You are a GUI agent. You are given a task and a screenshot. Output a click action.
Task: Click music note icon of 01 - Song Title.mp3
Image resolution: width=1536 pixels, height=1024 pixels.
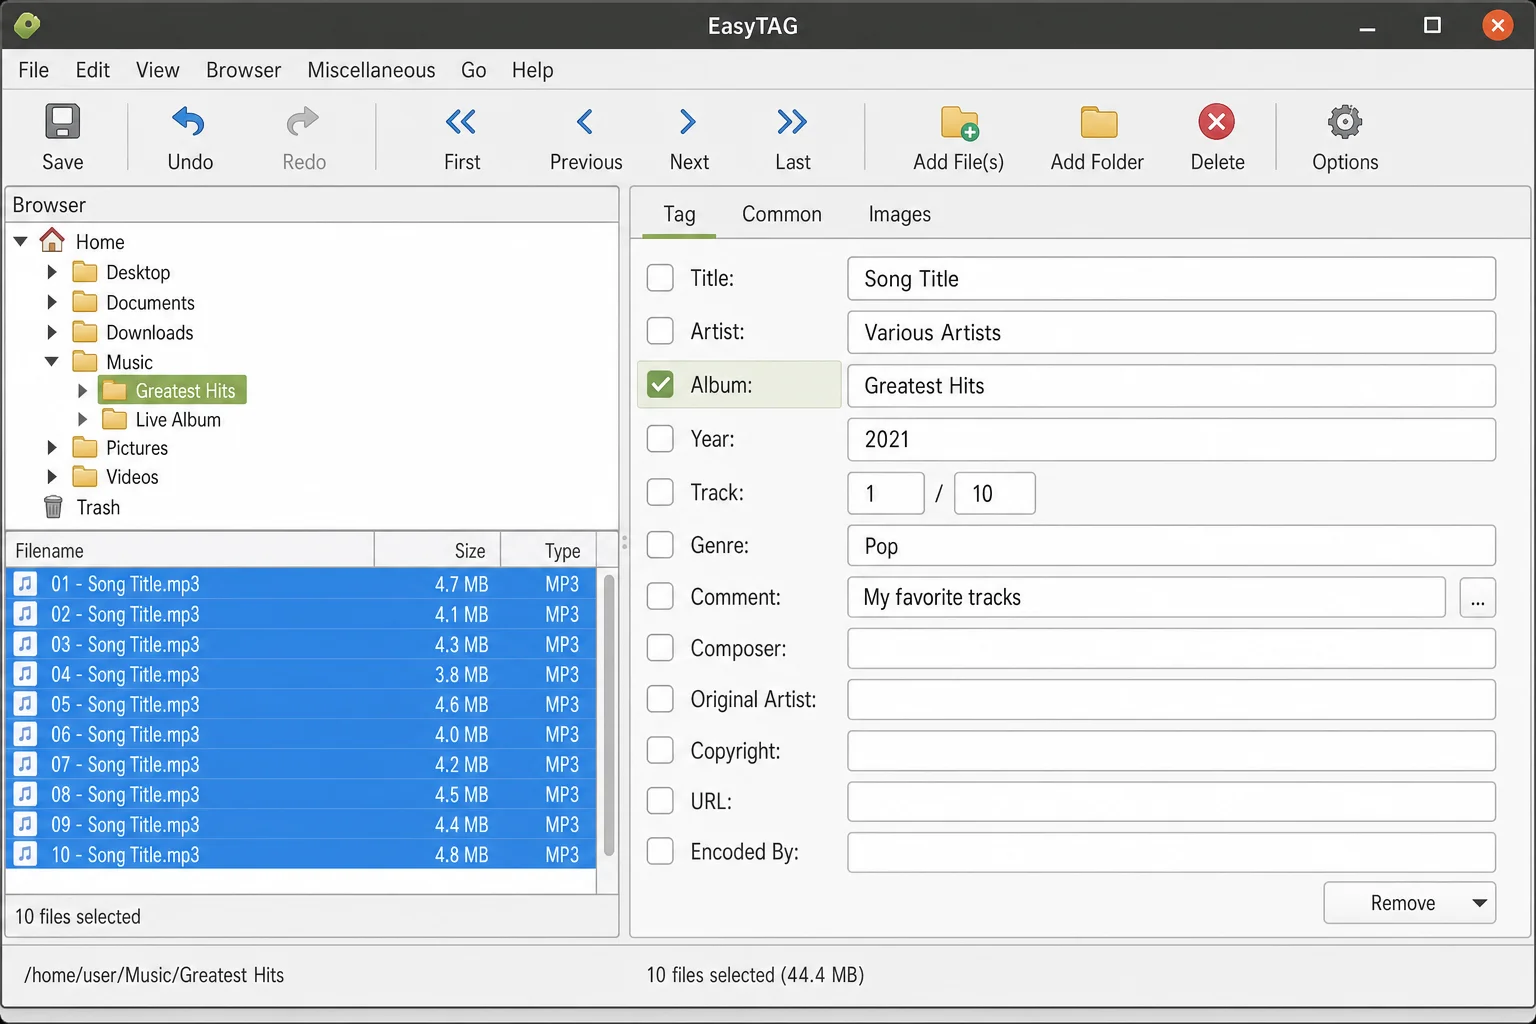click(x=26, y=583)
